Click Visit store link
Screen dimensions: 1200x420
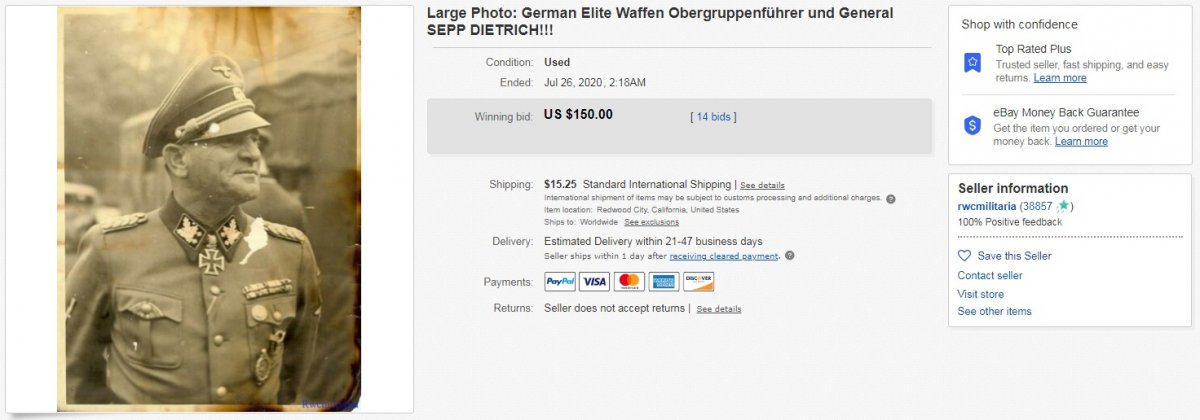[980, 294]
